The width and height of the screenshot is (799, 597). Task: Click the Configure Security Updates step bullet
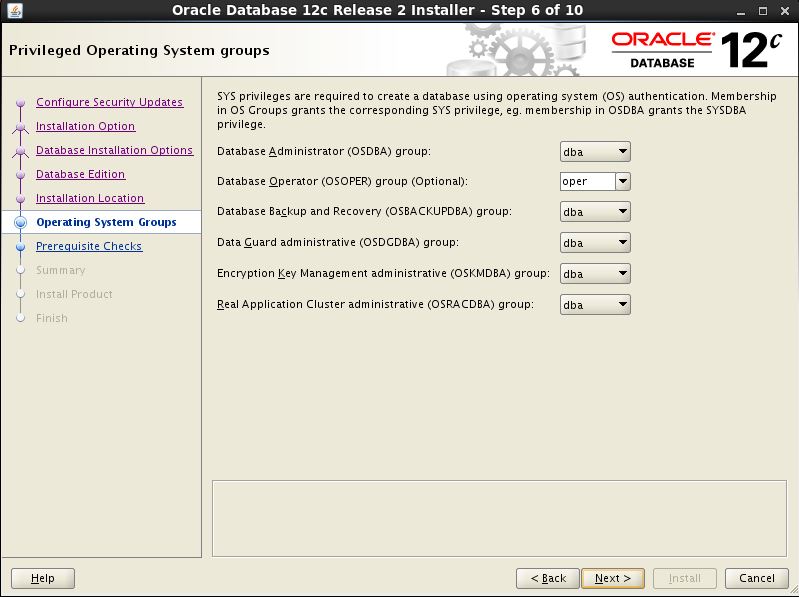pos(20,102)
